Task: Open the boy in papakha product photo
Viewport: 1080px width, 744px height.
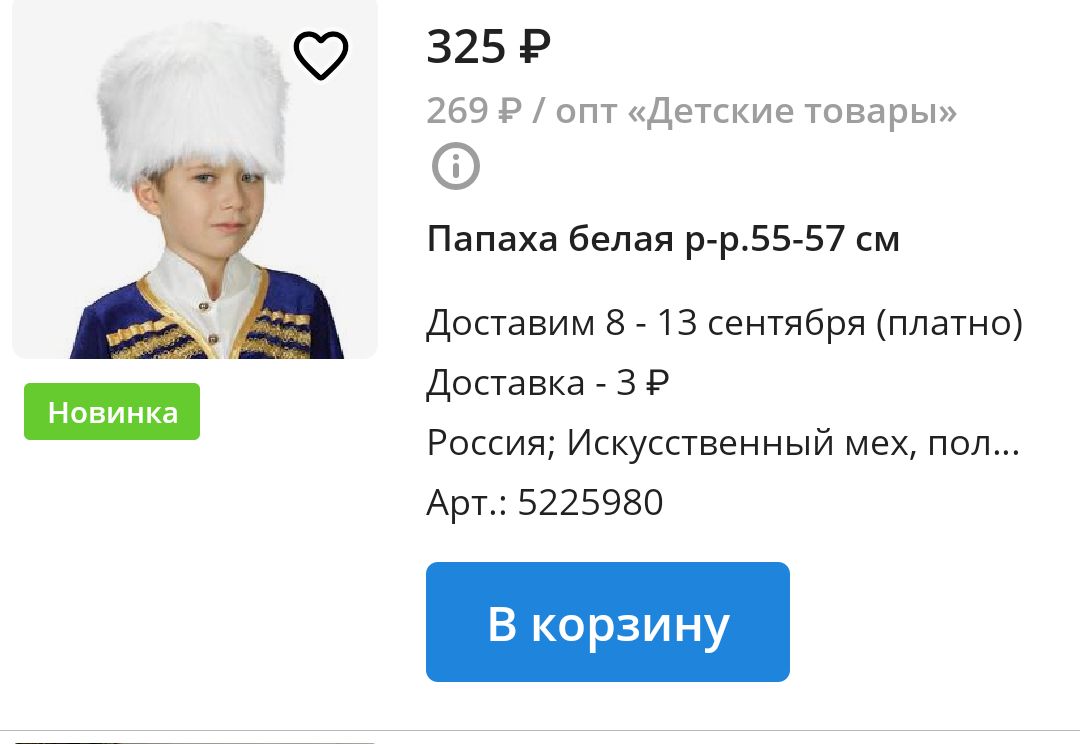Action: [x=195, y=179]
